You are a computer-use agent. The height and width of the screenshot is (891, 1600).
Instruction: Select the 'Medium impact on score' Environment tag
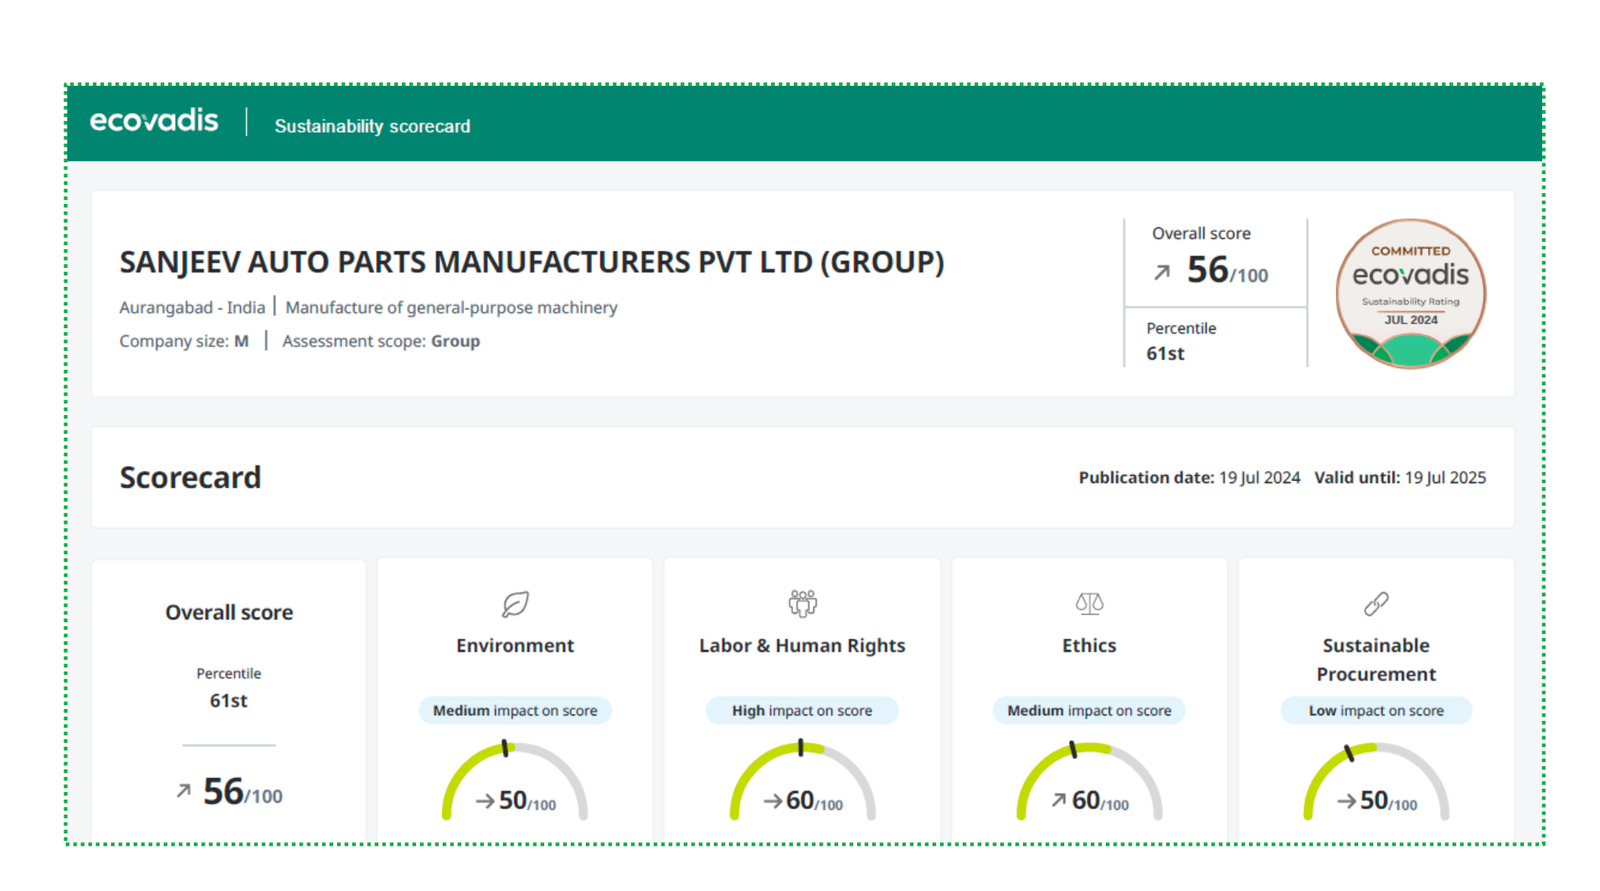click(x=515, y=711)
